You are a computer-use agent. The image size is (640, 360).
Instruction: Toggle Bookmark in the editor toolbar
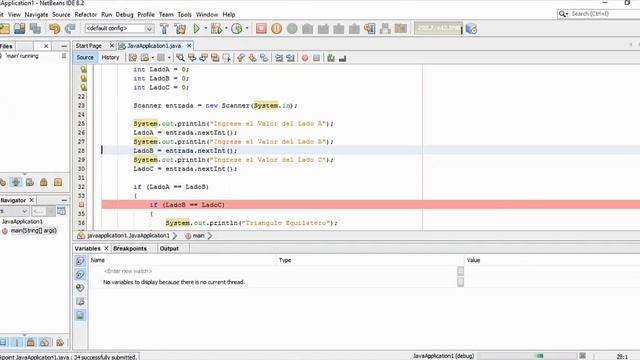[x=264, y=58]
